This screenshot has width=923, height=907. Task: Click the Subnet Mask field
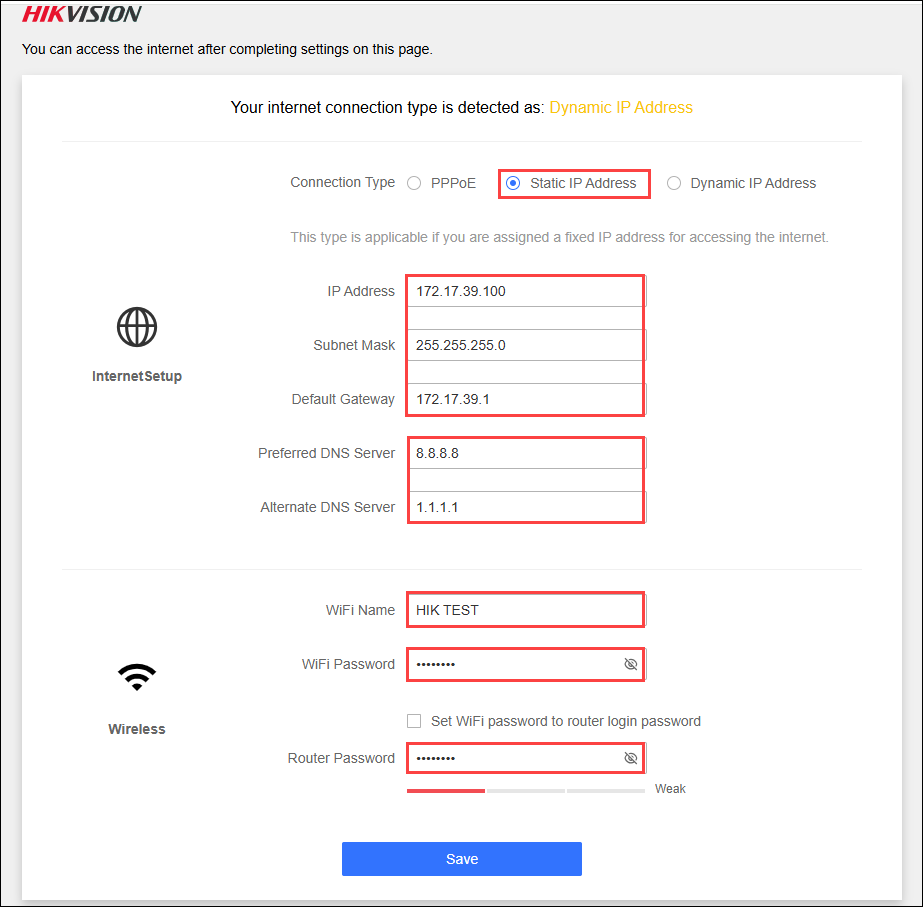pyautogui.click(x=524, y=345)
